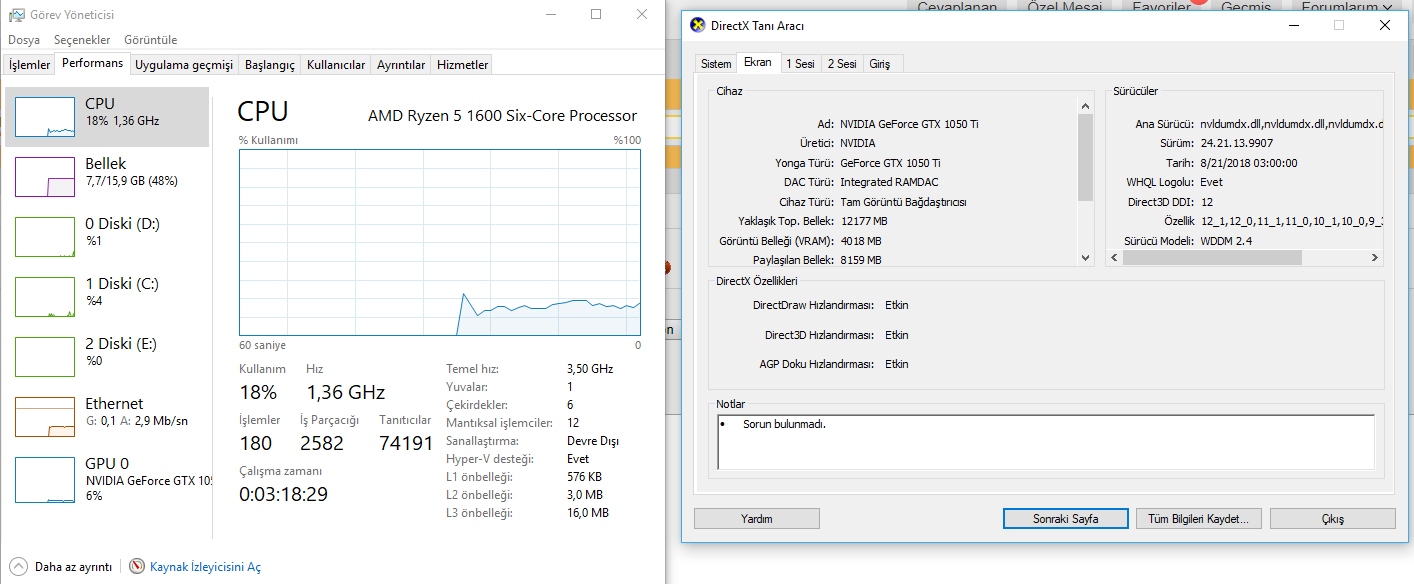Click the Cihaz list scroll-down arrow
This screenshot has width=1414, height=584.
click(1086, 258)
